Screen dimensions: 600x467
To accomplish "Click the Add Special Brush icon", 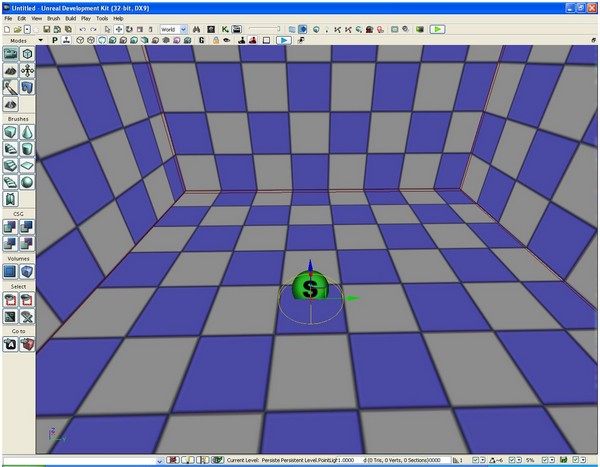I will (10, 272).
